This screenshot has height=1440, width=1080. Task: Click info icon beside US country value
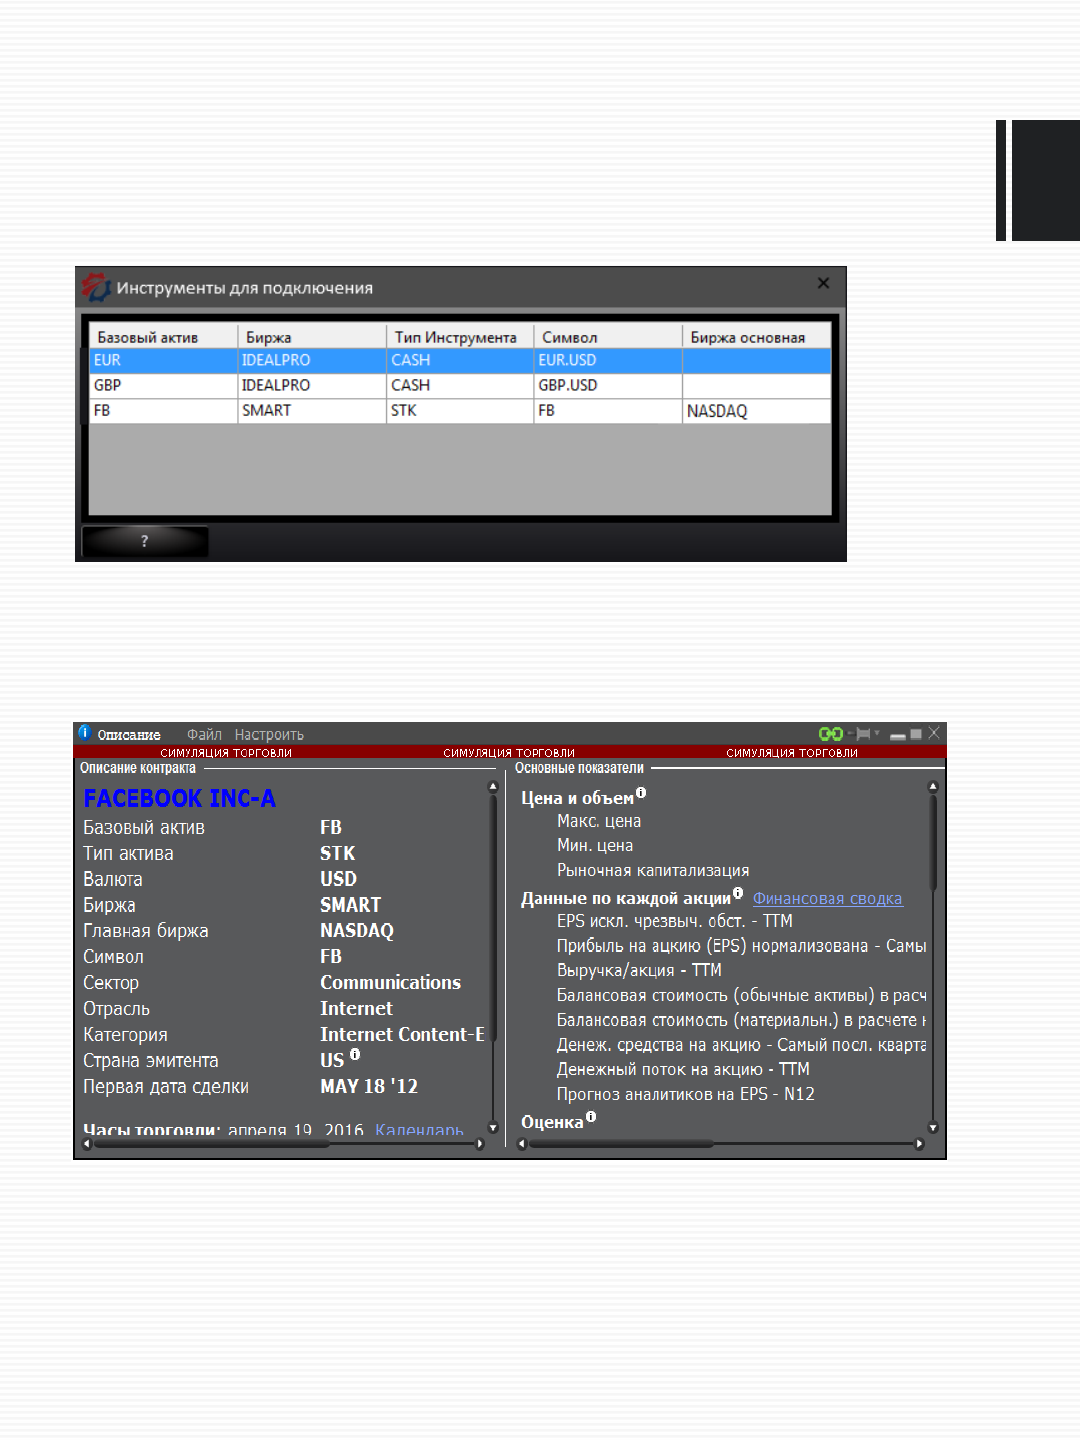pyautogui.click(x=355, y=1055)
